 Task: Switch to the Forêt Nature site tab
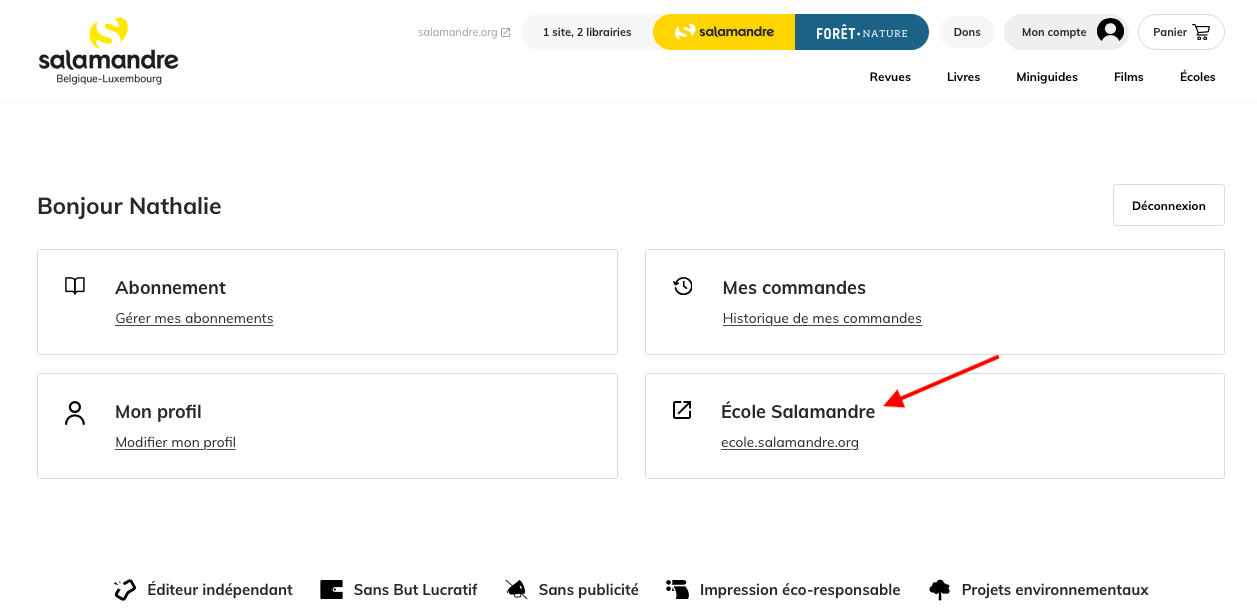[862, 32]
